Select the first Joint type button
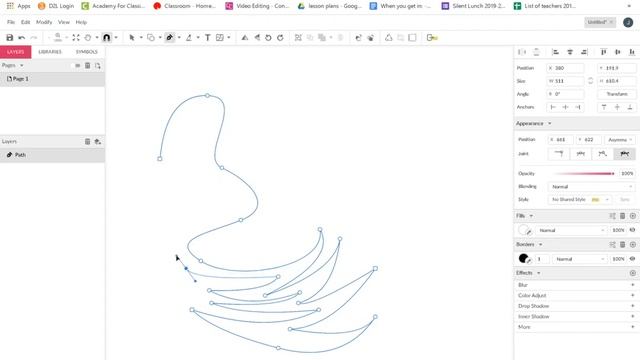 pos(559,154)
